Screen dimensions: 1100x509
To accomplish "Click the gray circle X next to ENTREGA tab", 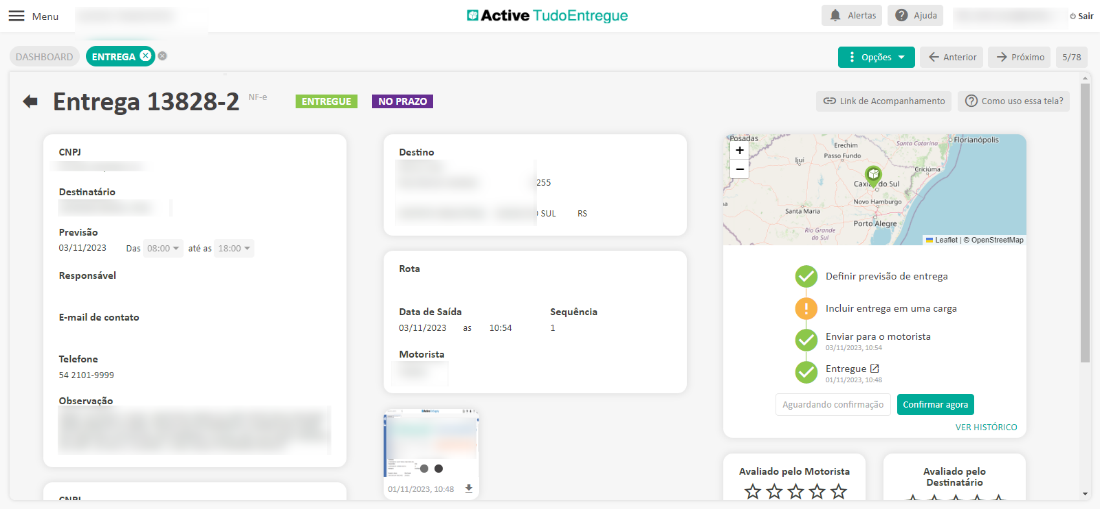I will (162, 56).
